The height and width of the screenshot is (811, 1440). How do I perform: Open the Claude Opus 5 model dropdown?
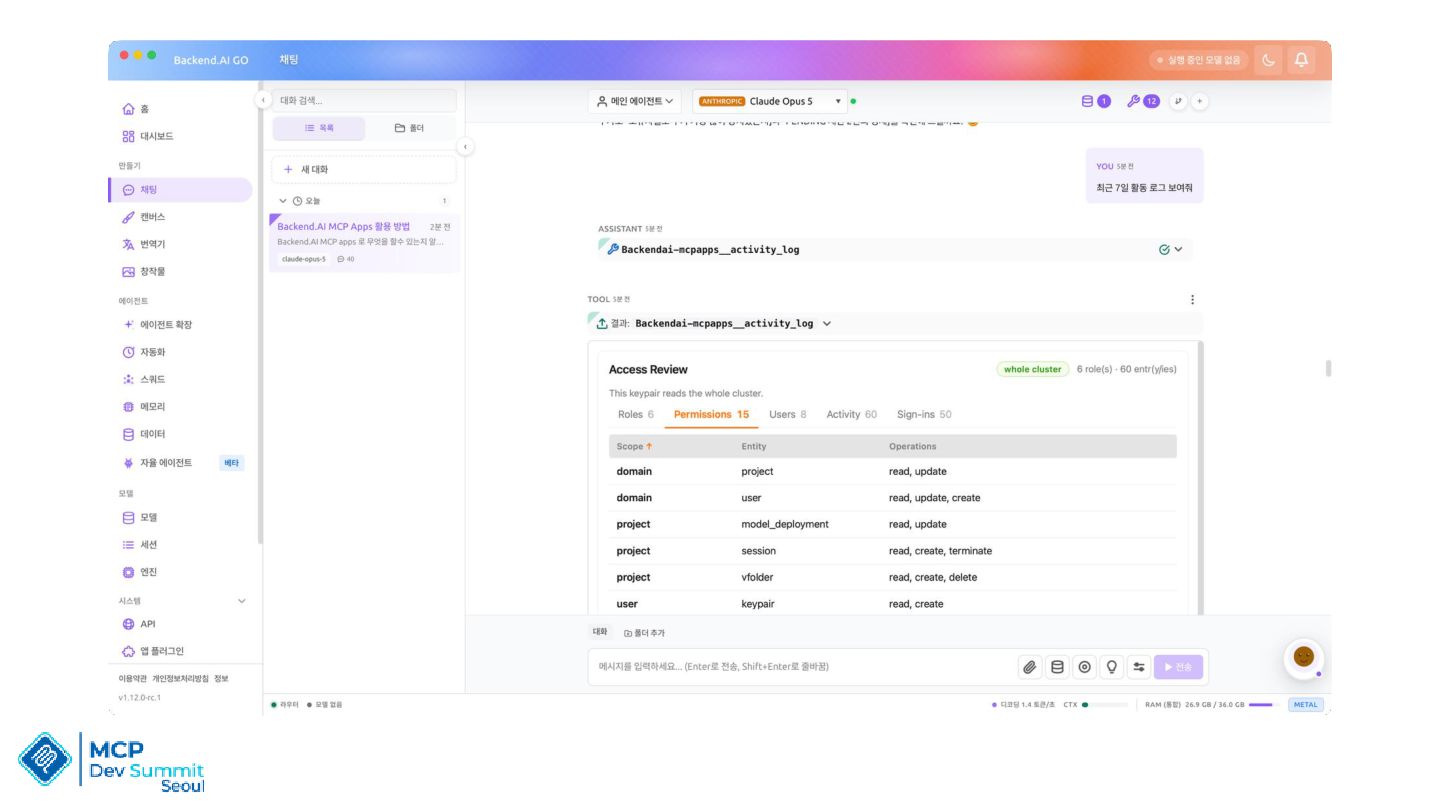pos(770,101)
